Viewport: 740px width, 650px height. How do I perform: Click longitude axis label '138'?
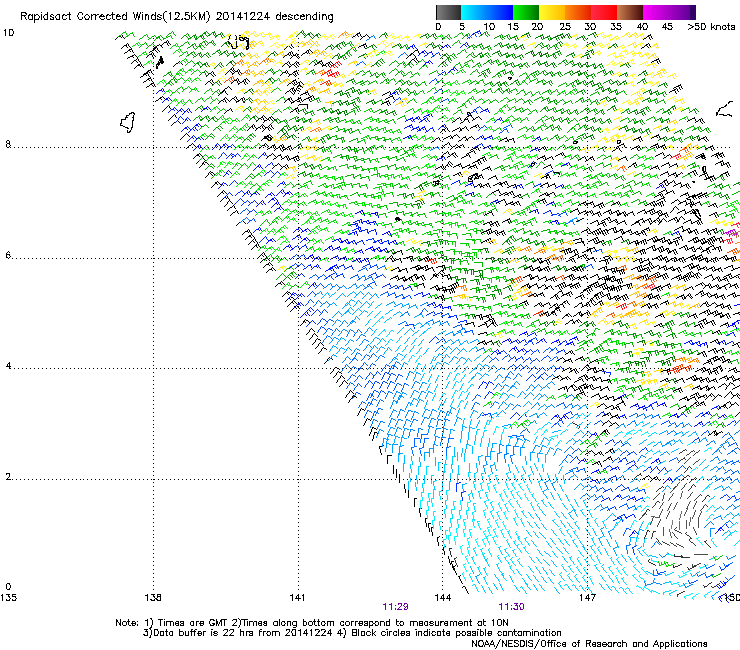[153, 598]
